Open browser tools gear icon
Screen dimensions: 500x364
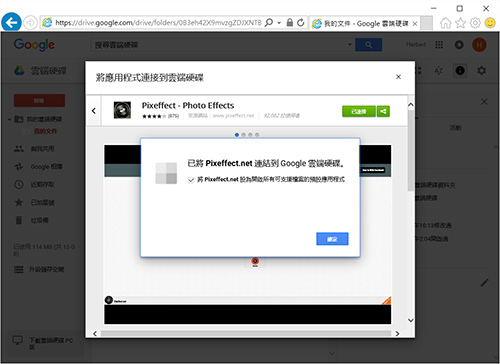475,23
